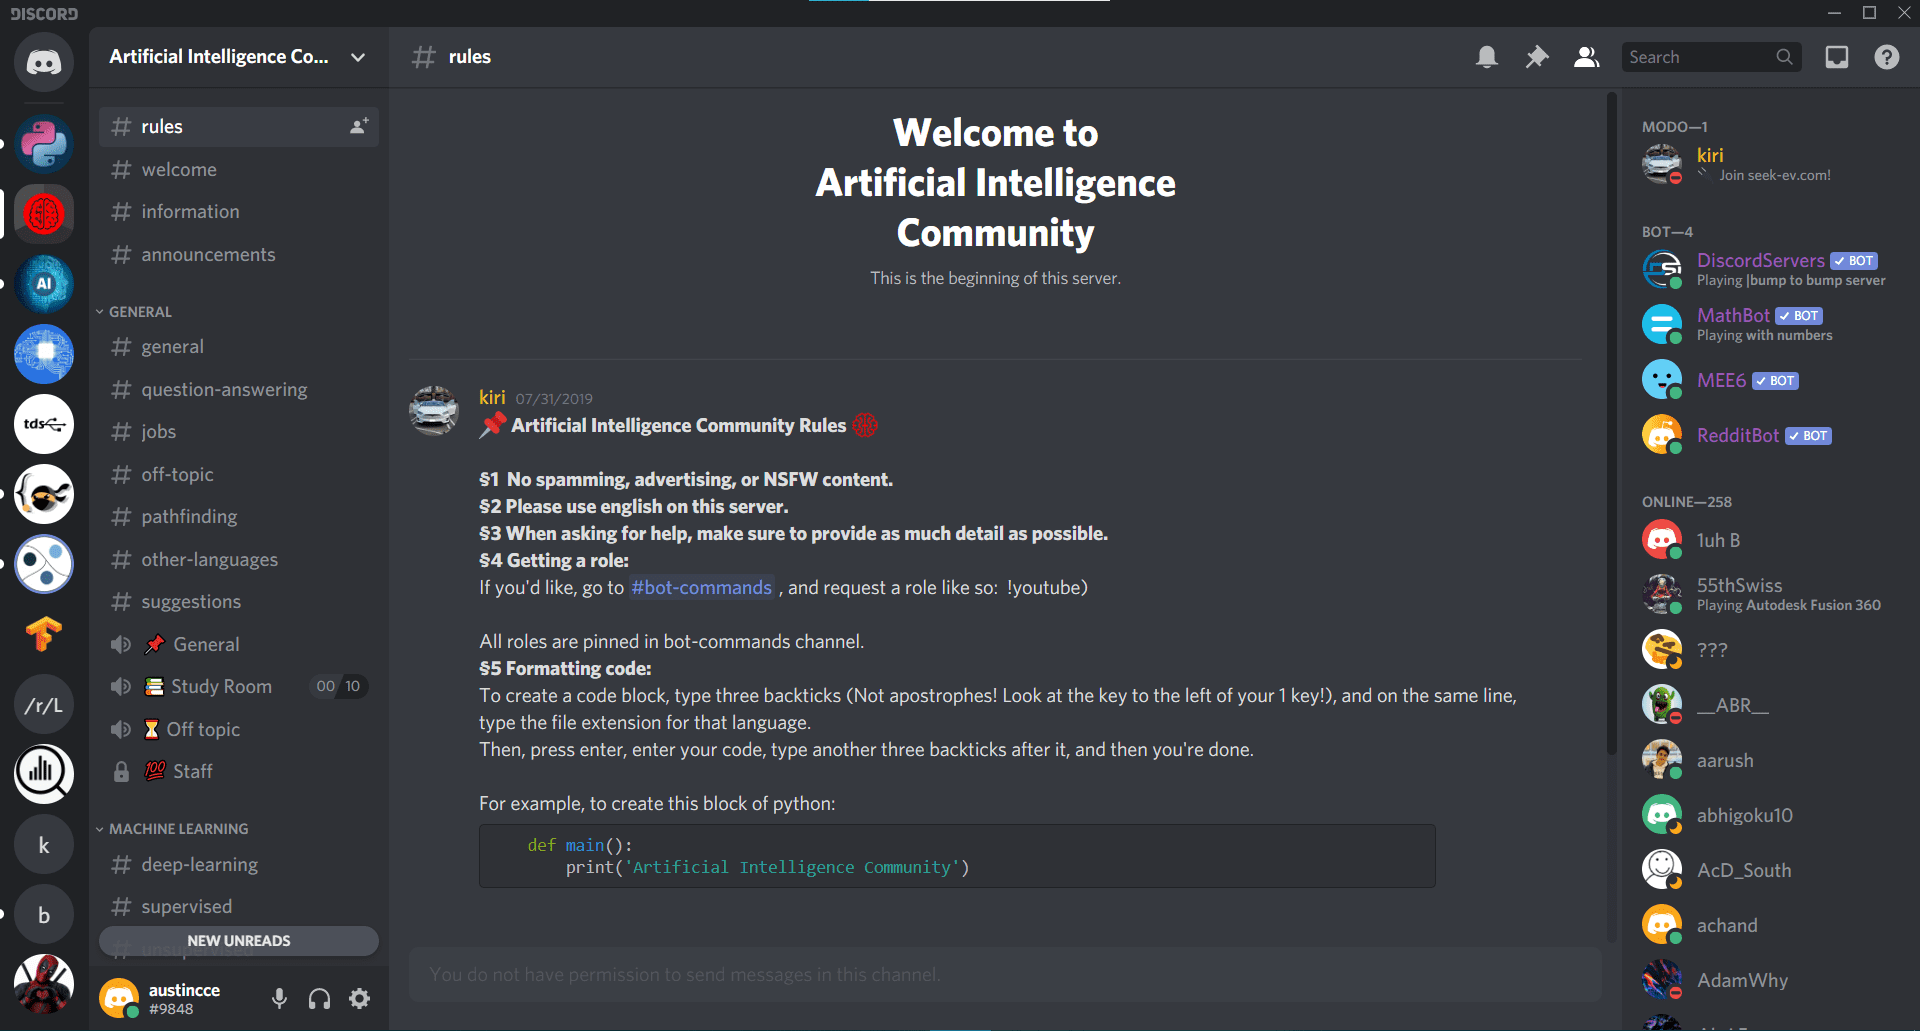
Task: Open the deep-learning channel
Action: click(238, 864)
